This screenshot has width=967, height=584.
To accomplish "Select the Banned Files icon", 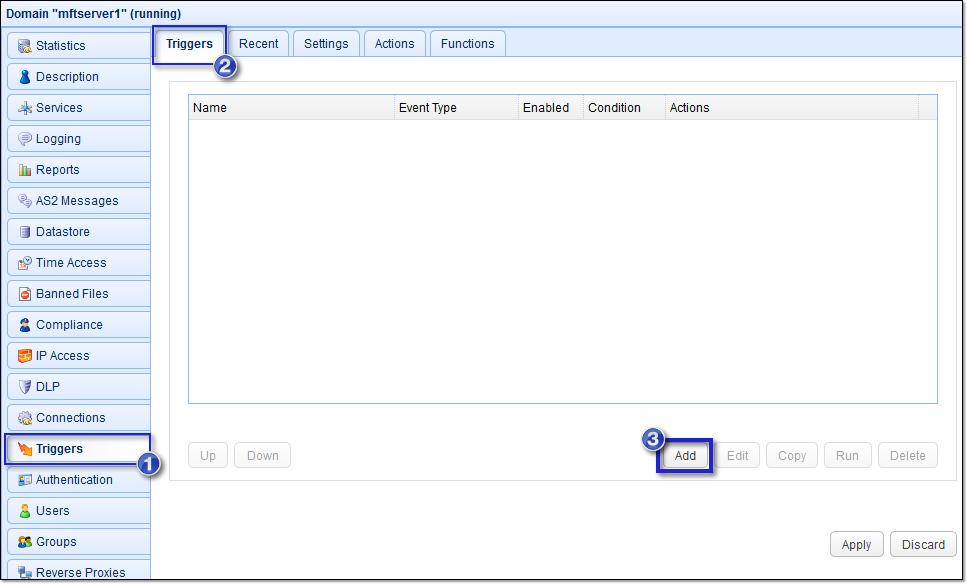I will tap(25, 294).
